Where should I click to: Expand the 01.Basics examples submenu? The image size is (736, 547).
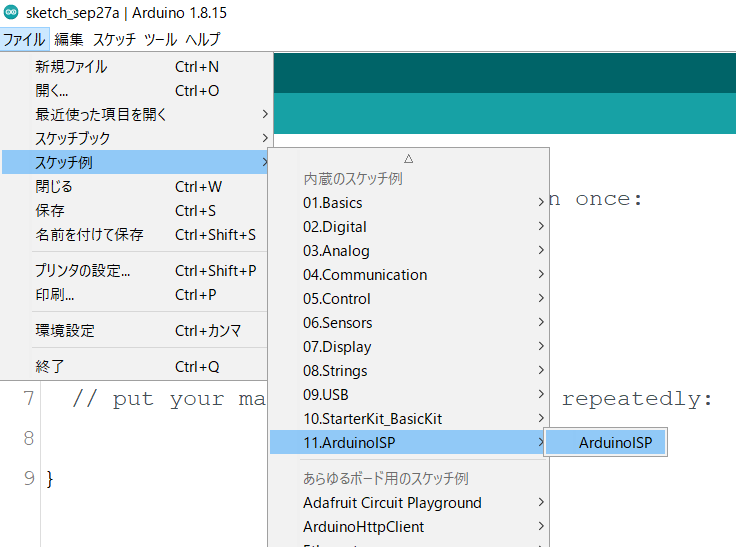[332, 203]
